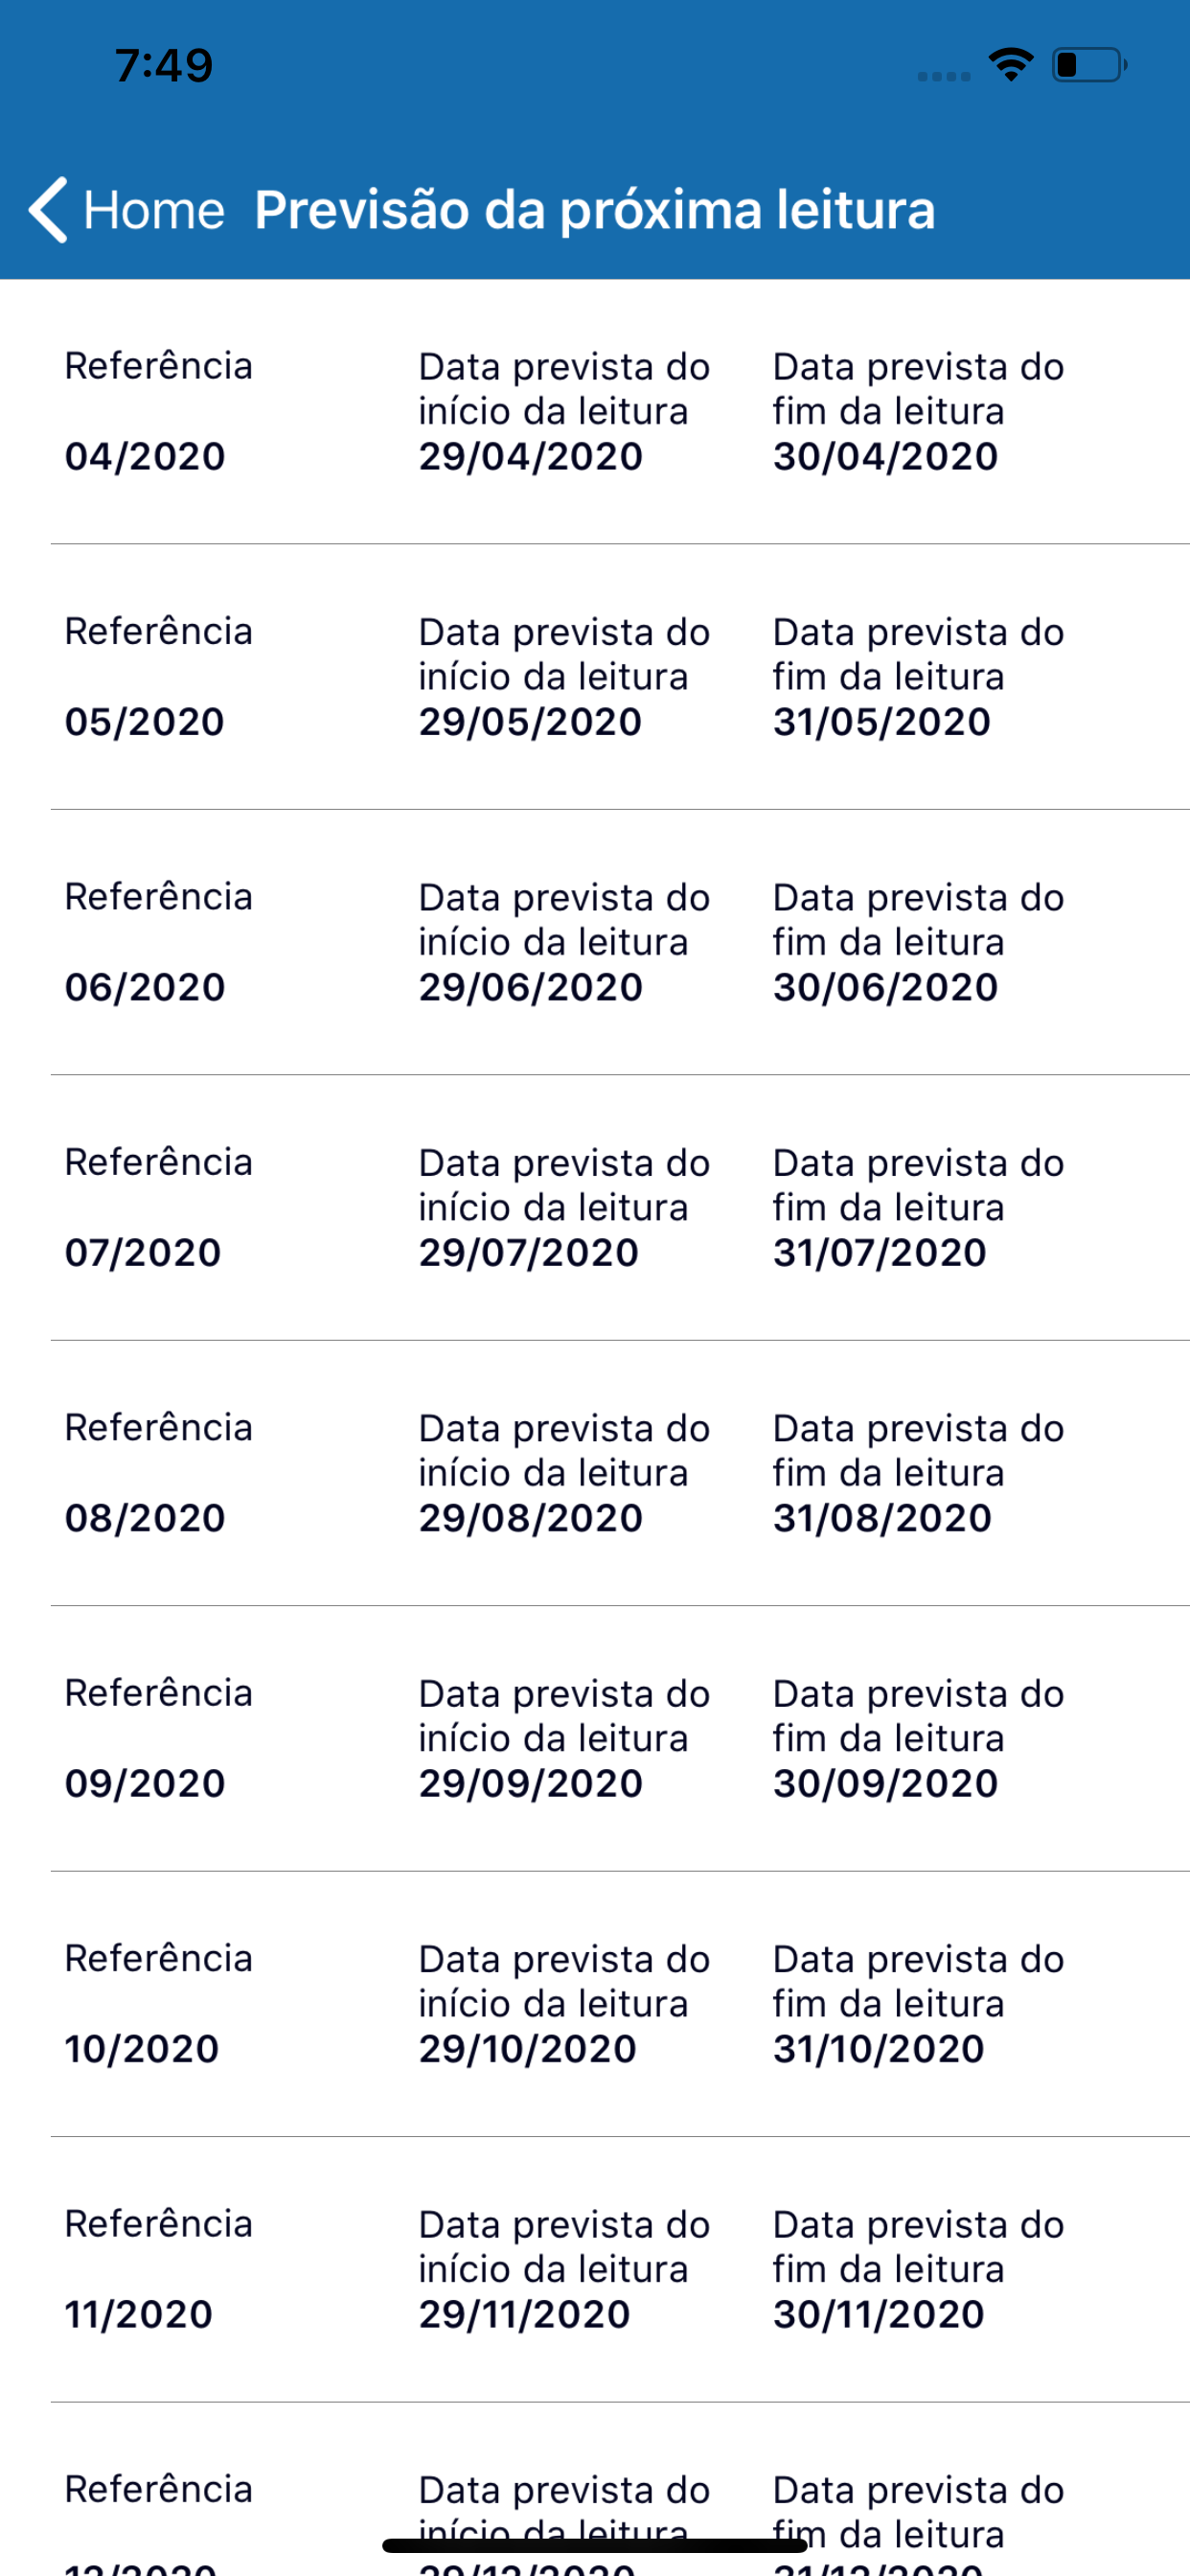Image resolution: width=1190 pixels, height=2576 pixels.
Task: Select the 09/2020 reference row
Action: [x=595, y=1738]
